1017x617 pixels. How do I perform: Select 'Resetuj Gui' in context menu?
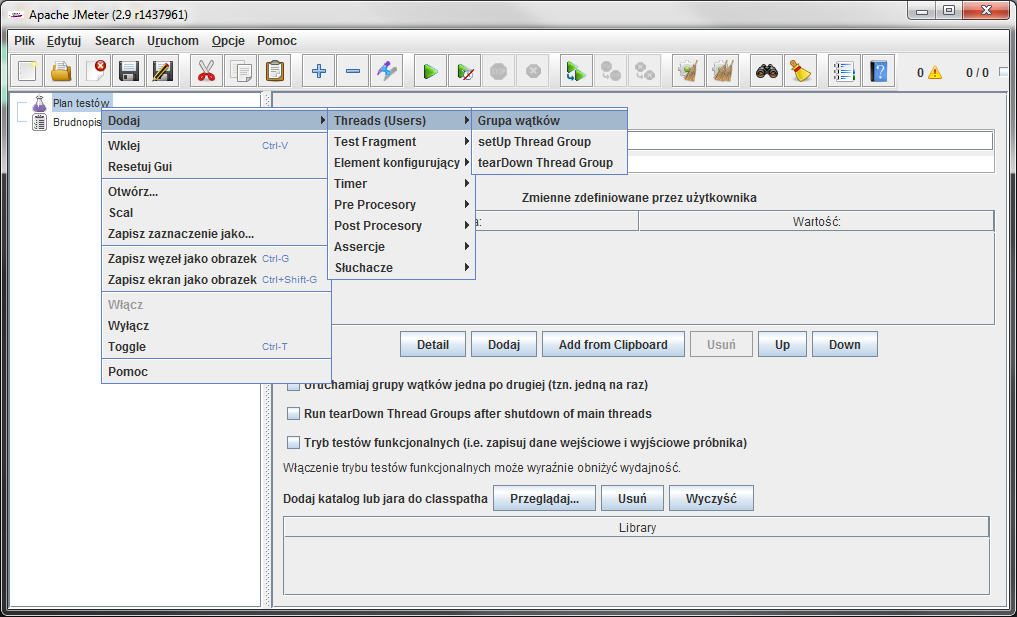(216, 167)
